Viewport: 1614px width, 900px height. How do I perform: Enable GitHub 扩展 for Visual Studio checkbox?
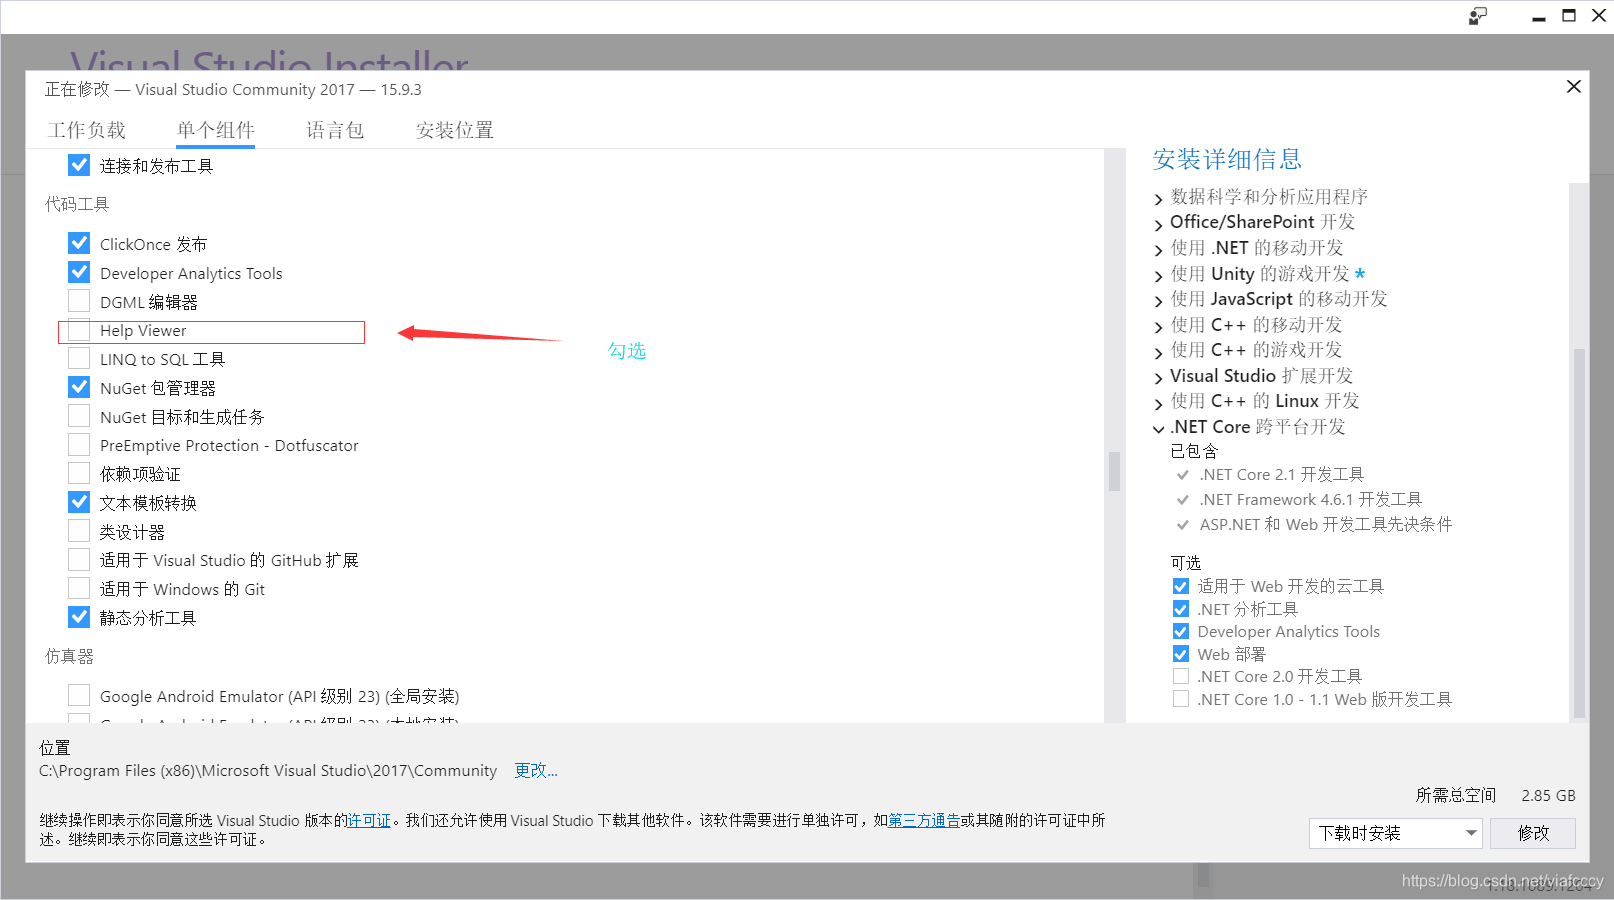79,560
